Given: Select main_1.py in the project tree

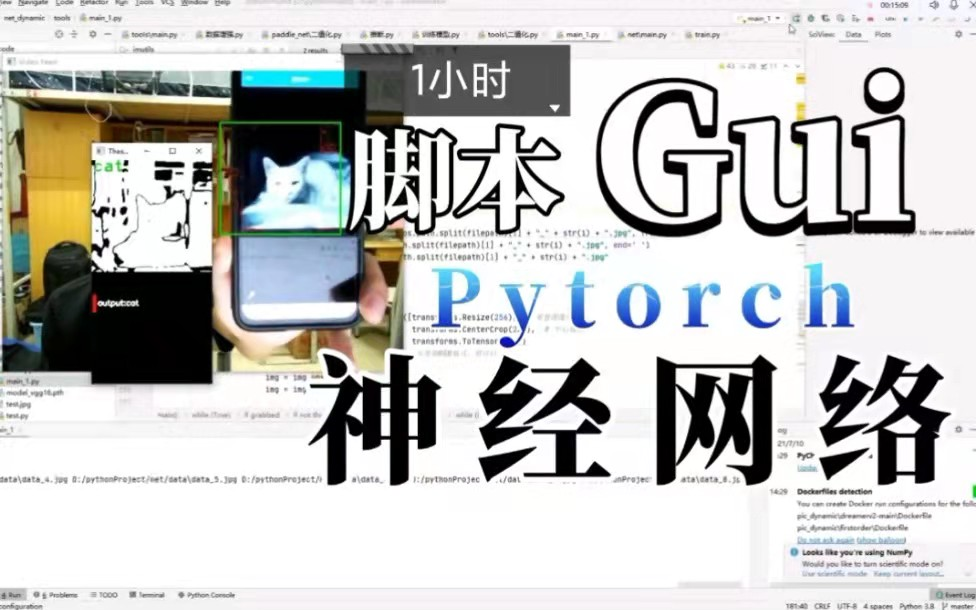Looking at the screenshot, I should 22,381.
